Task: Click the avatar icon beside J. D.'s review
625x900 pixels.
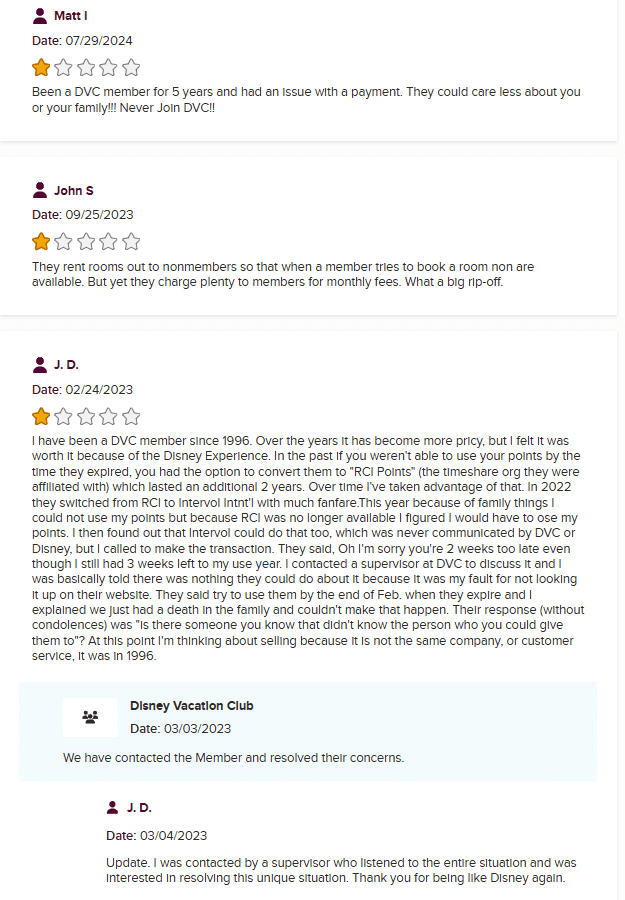Action: pos(40,365)
